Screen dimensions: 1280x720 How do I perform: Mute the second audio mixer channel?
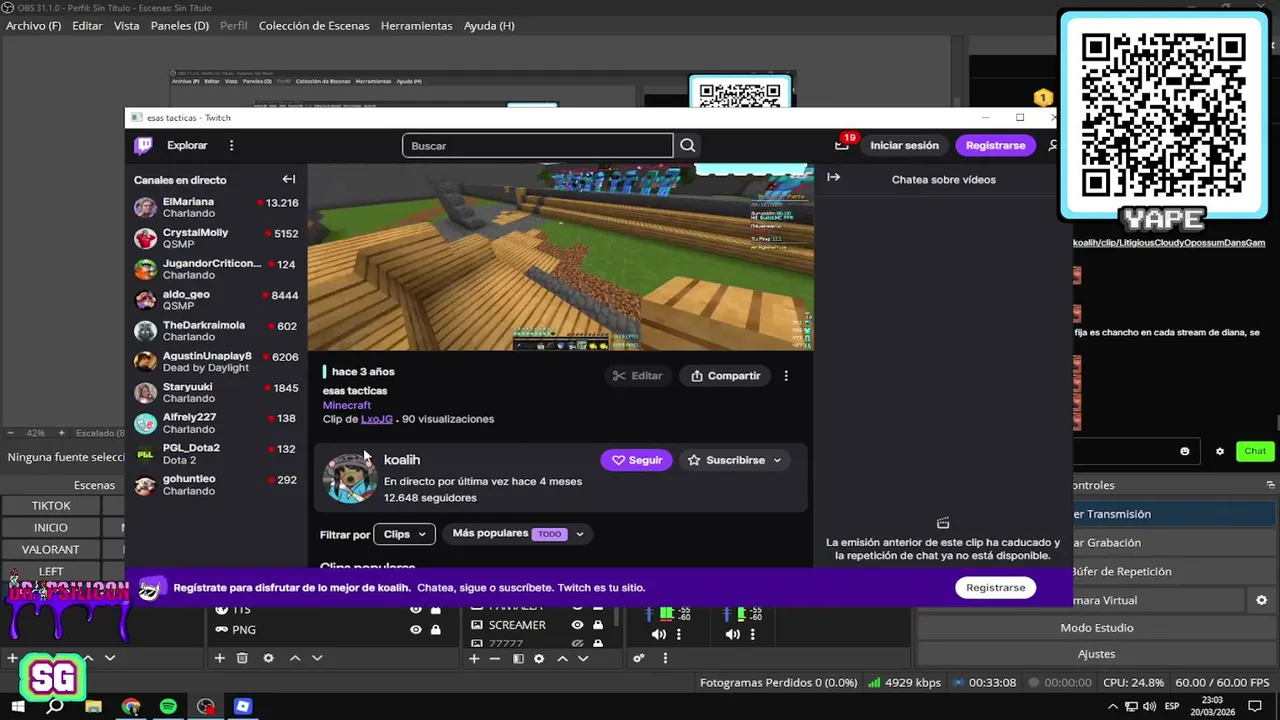[x=733, y=634]
